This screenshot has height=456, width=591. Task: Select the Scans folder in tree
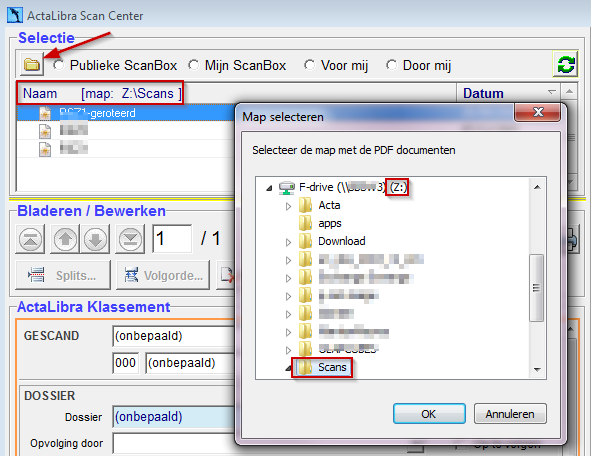tap(323, 367)
